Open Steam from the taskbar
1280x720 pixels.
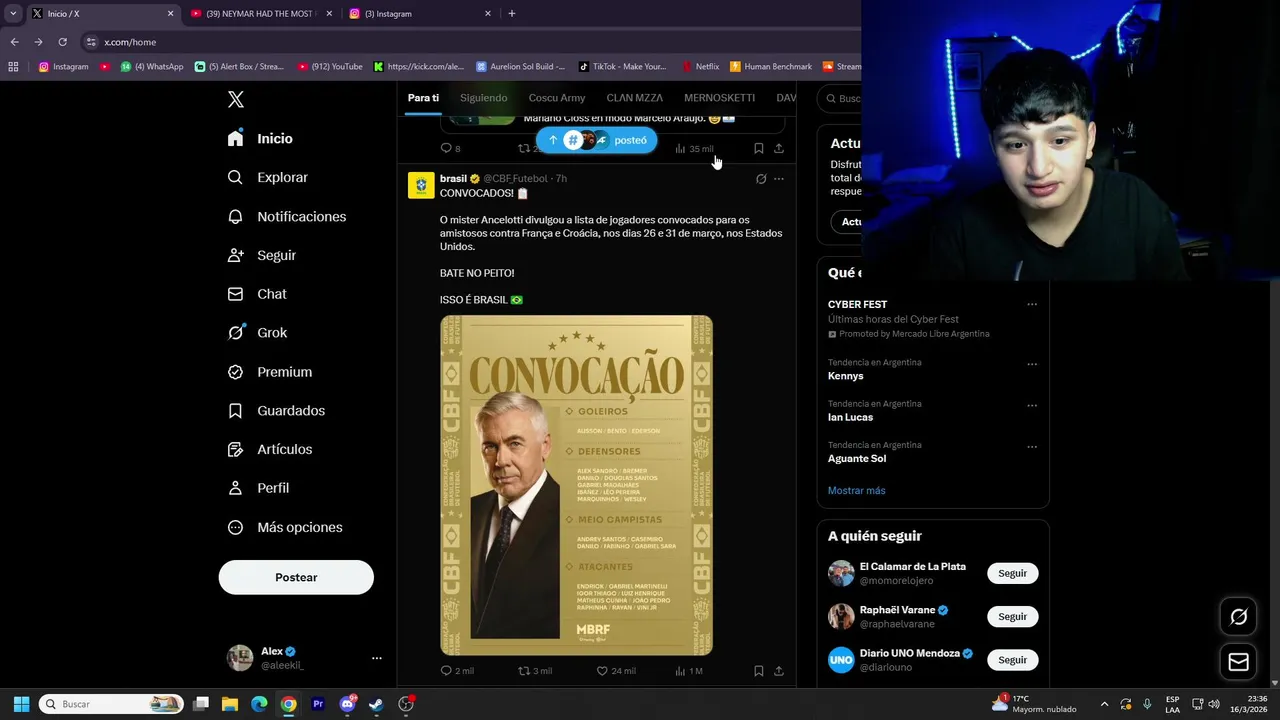(x=376, y=704)
